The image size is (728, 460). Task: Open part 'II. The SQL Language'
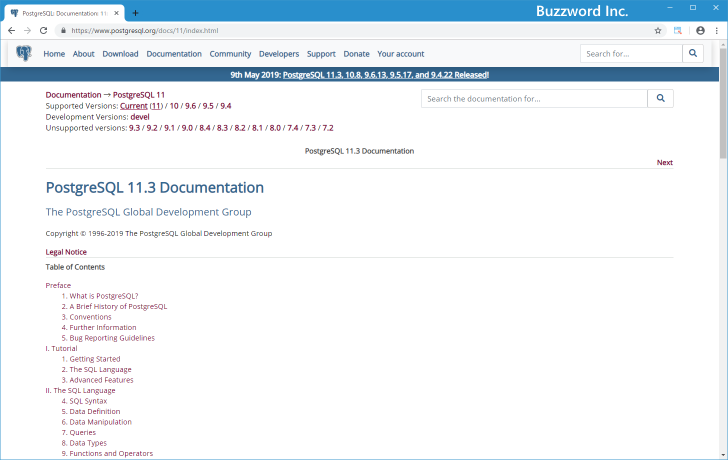pyautogui.click(x=80, y=390)
